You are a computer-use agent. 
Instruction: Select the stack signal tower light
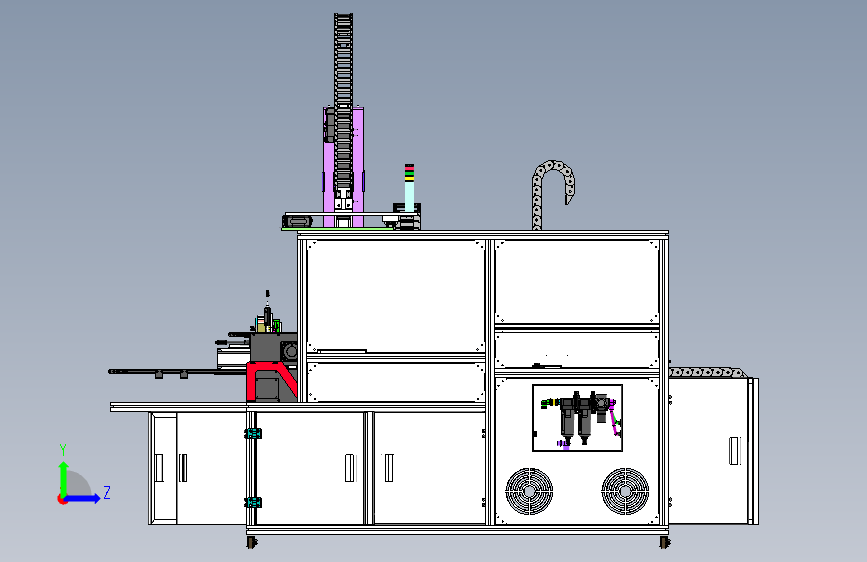tap(409, 188)
